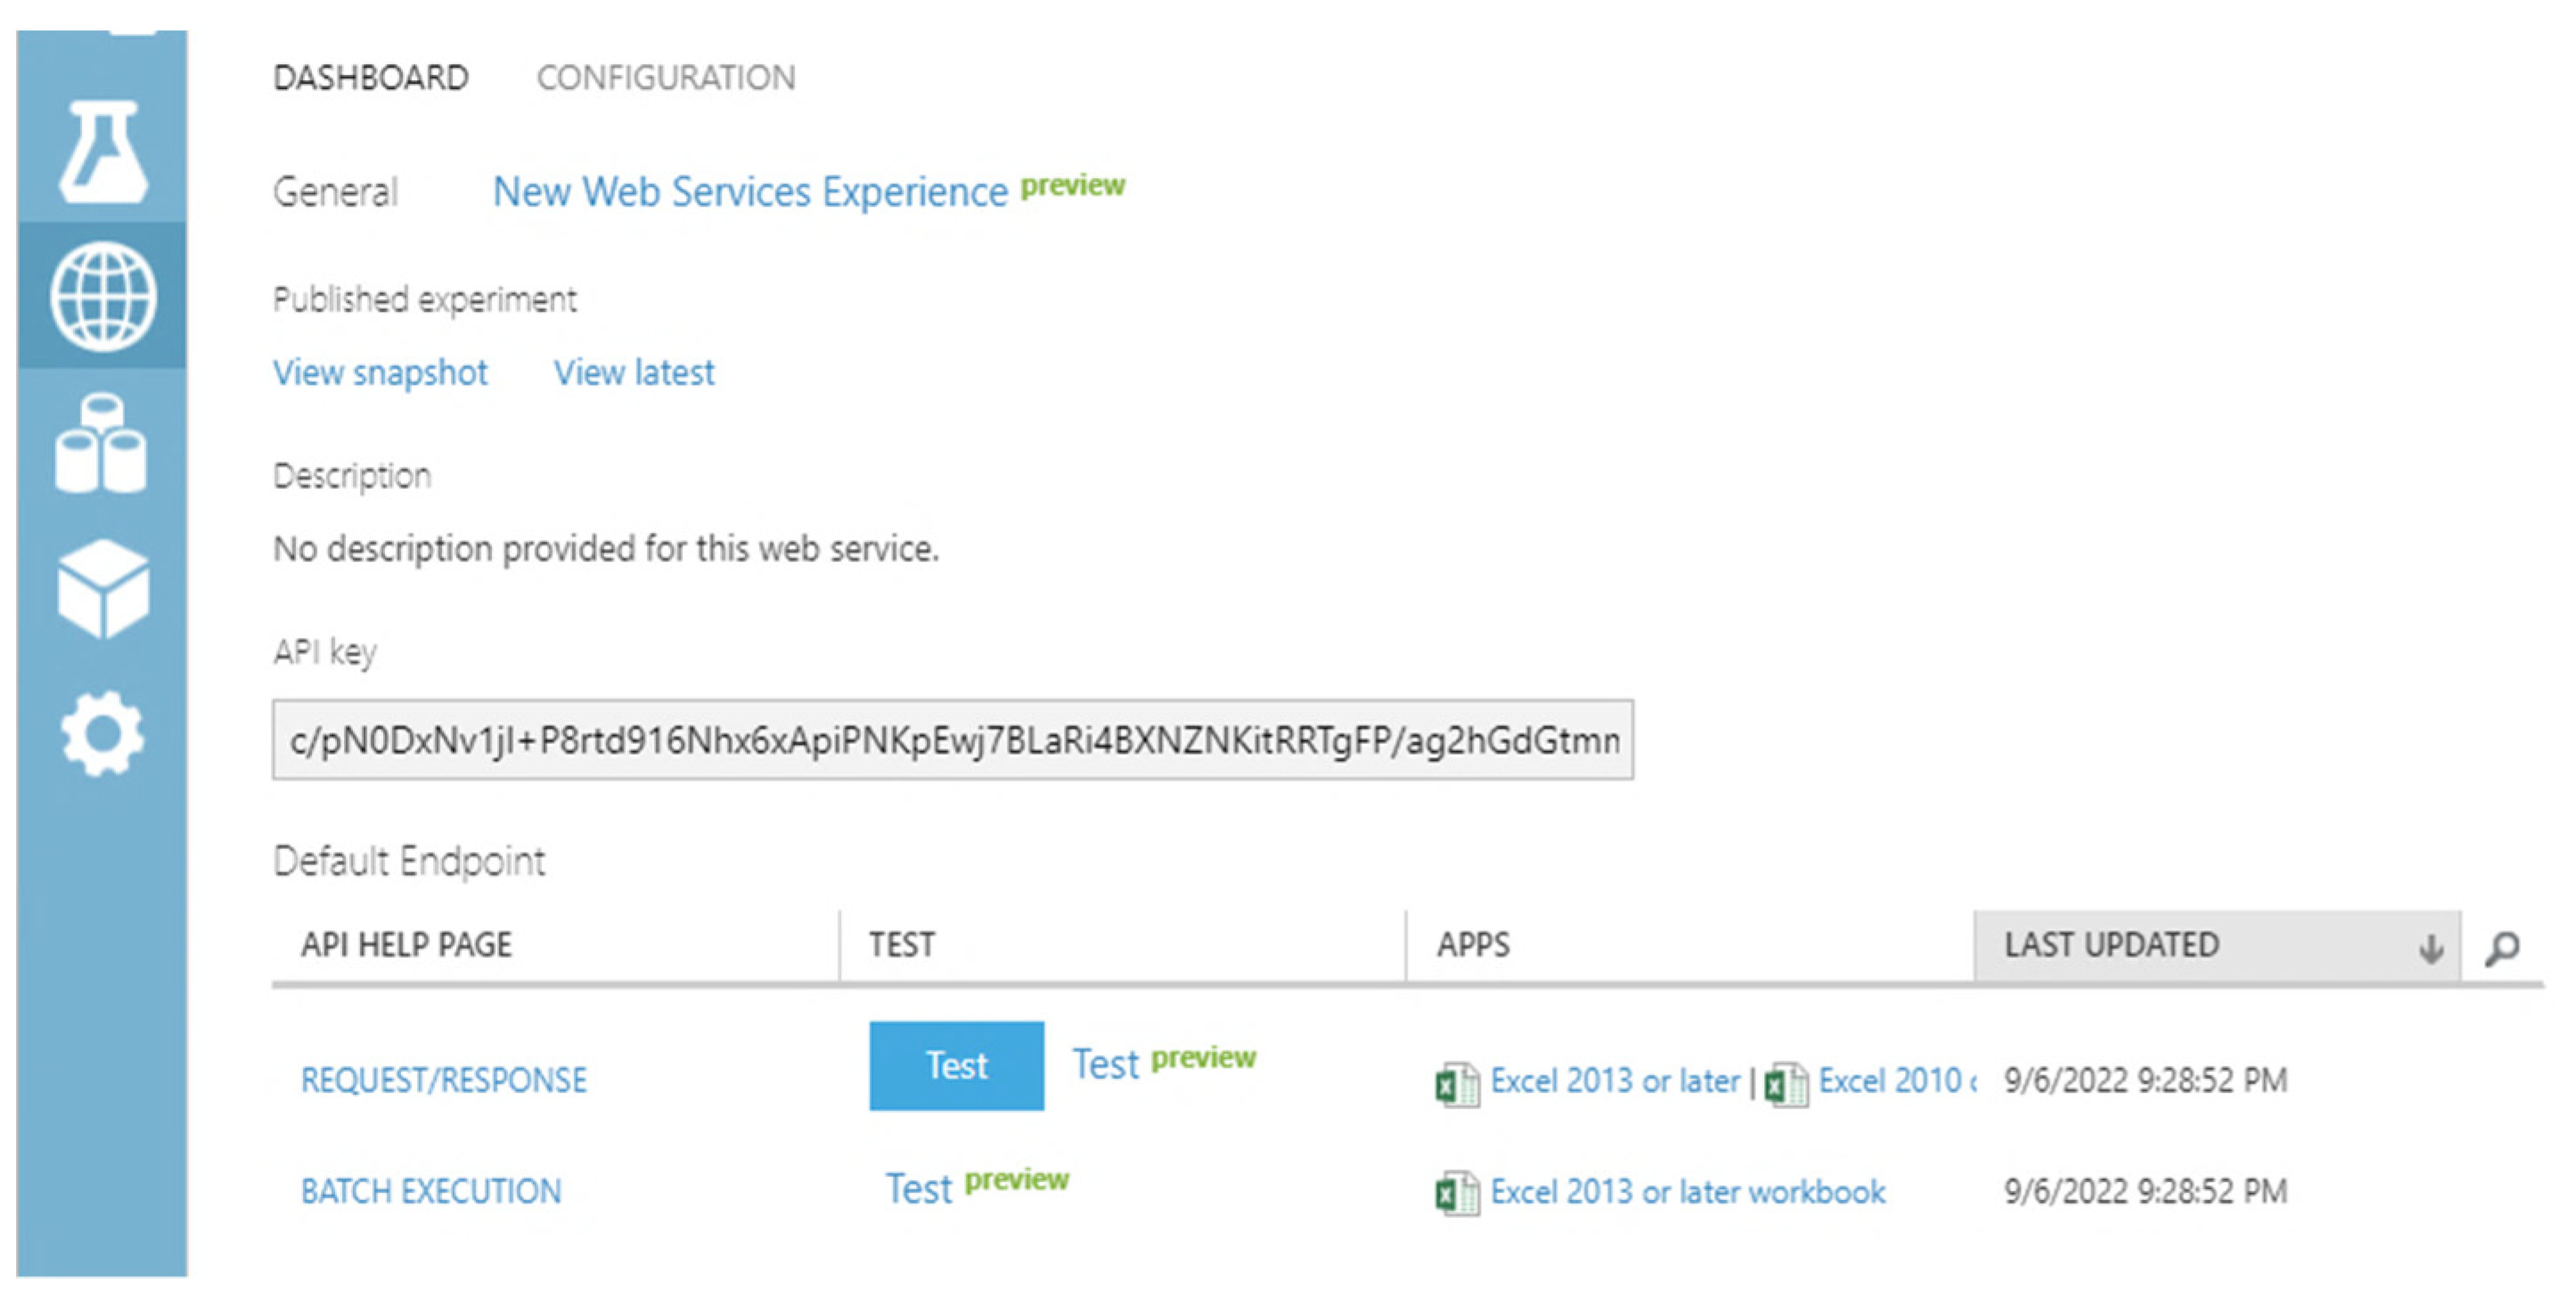Open the REQUEST/RESPONSE API help page
Viewport: 2576px width, 1299px height.
pos(444,1080)
